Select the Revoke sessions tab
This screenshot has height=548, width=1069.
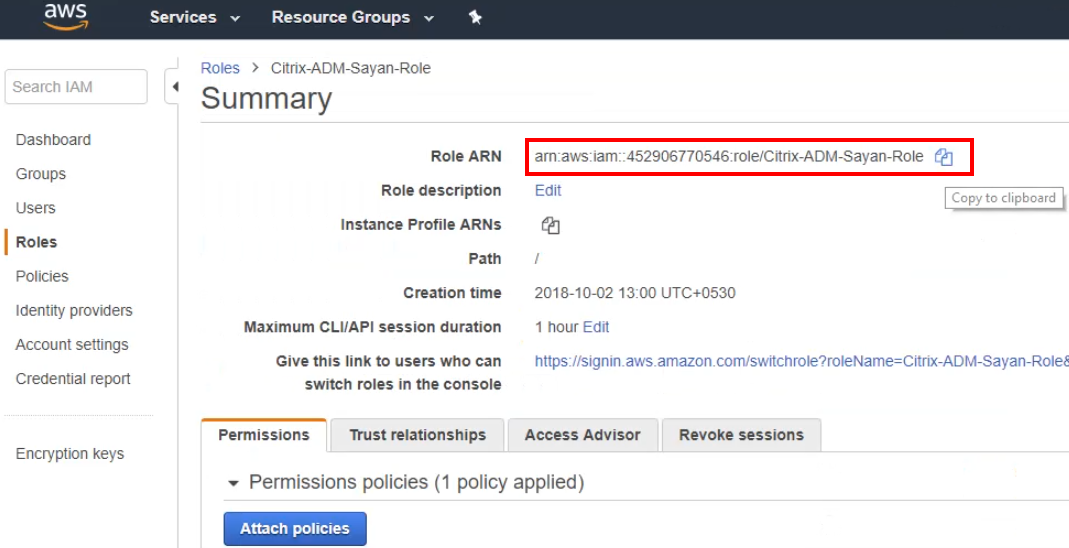741,435
